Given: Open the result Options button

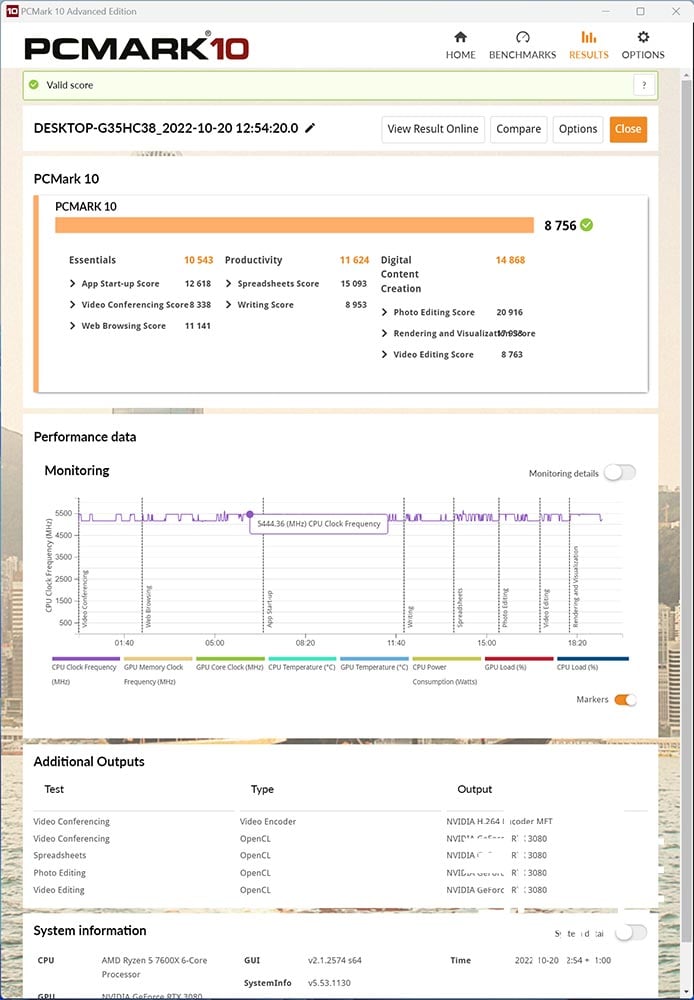Looking at the screenshot, I should coord(578,129).
